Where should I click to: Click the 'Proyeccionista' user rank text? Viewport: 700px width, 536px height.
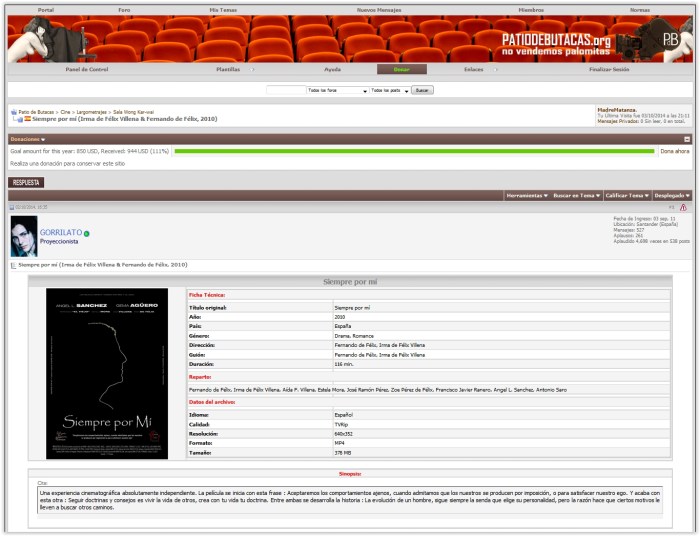click(x=59, y=241)
